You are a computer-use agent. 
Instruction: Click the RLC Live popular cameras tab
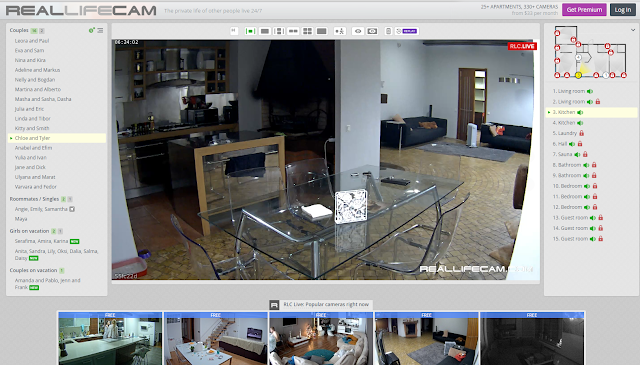(321, 305)
